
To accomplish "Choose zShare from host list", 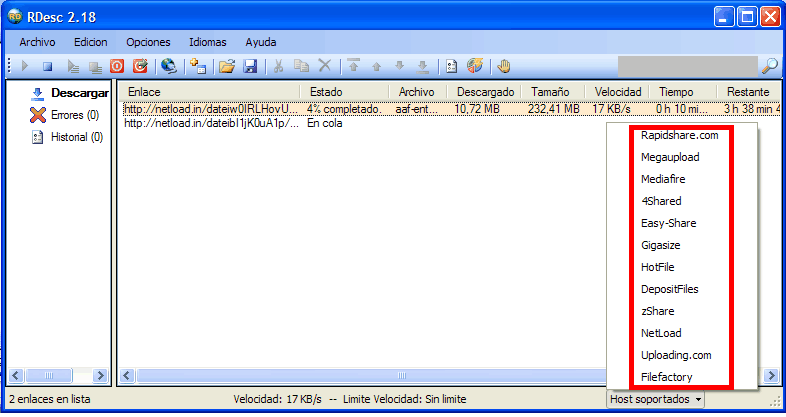I will click(658, 311).
